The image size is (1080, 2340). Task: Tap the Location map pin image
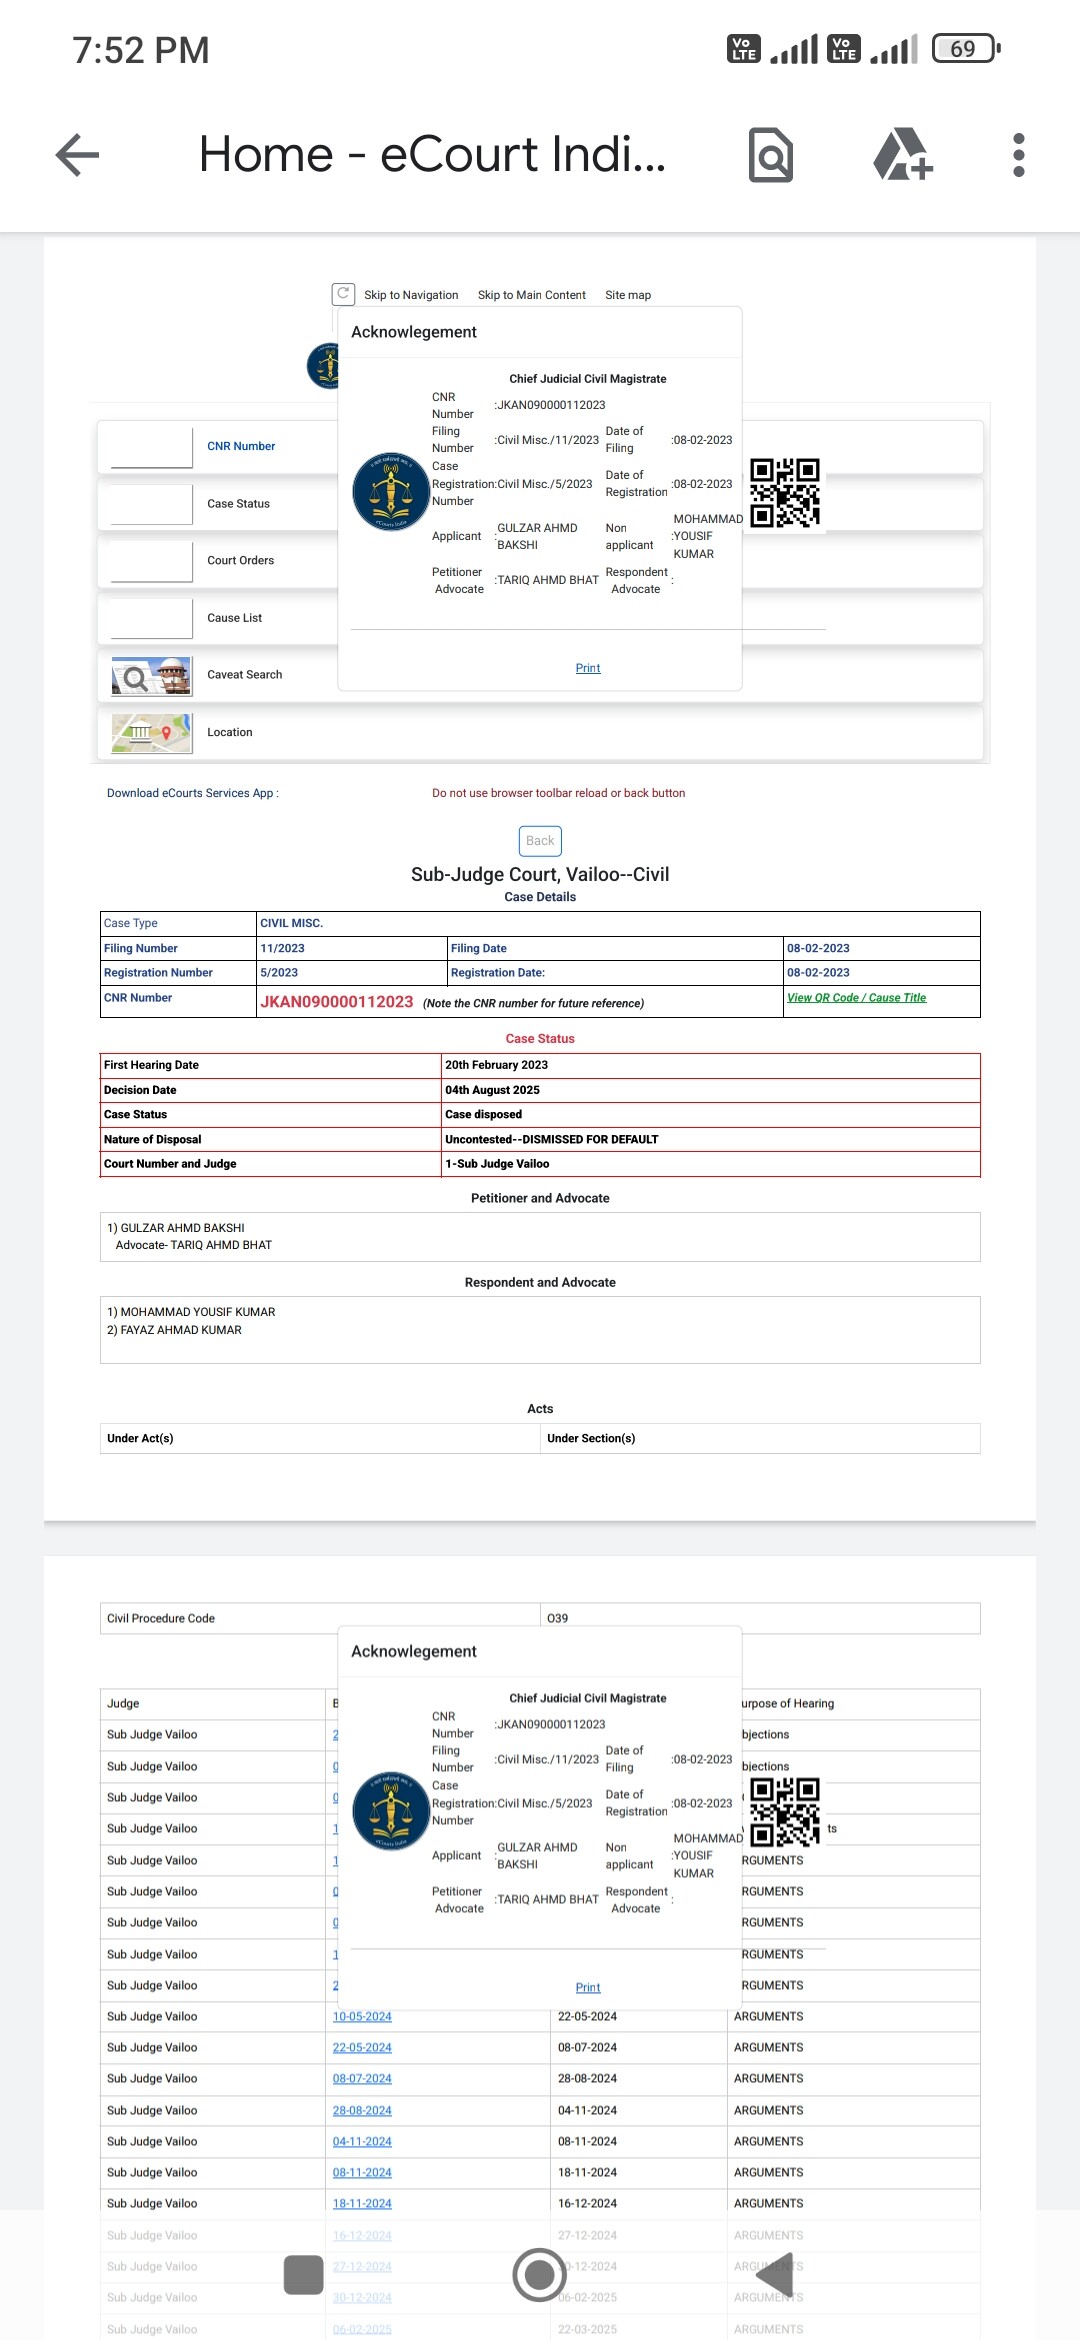[151, 733]
